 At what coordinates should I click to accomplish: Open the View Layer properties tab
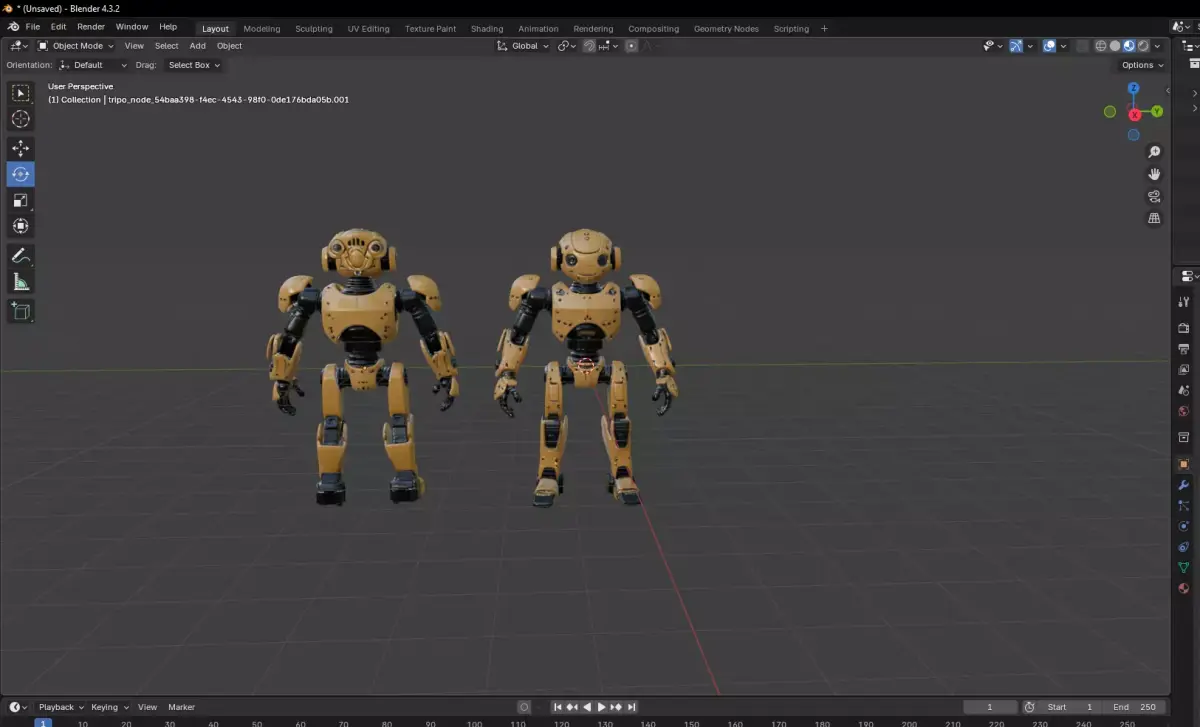point(1184,370)
